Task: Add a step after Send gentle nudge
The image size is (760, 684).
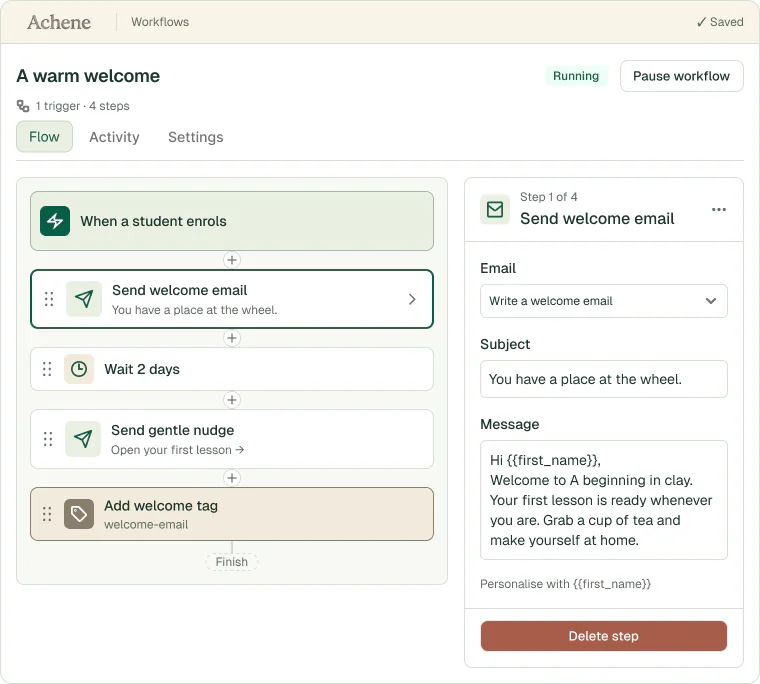Action: click(x=232, y=478)
